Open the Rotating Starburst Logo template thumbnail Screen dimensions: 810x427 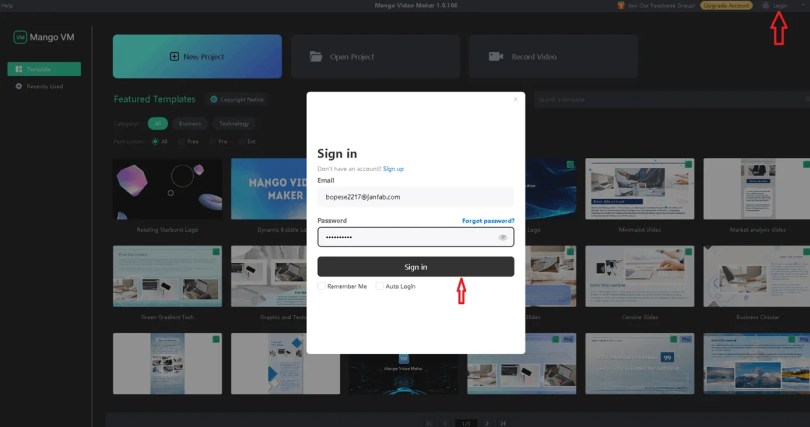pos(167,188)
